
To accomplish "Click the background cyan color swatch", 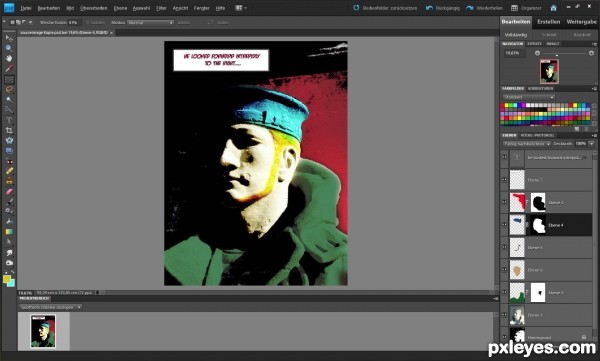I will click(11, 283).
